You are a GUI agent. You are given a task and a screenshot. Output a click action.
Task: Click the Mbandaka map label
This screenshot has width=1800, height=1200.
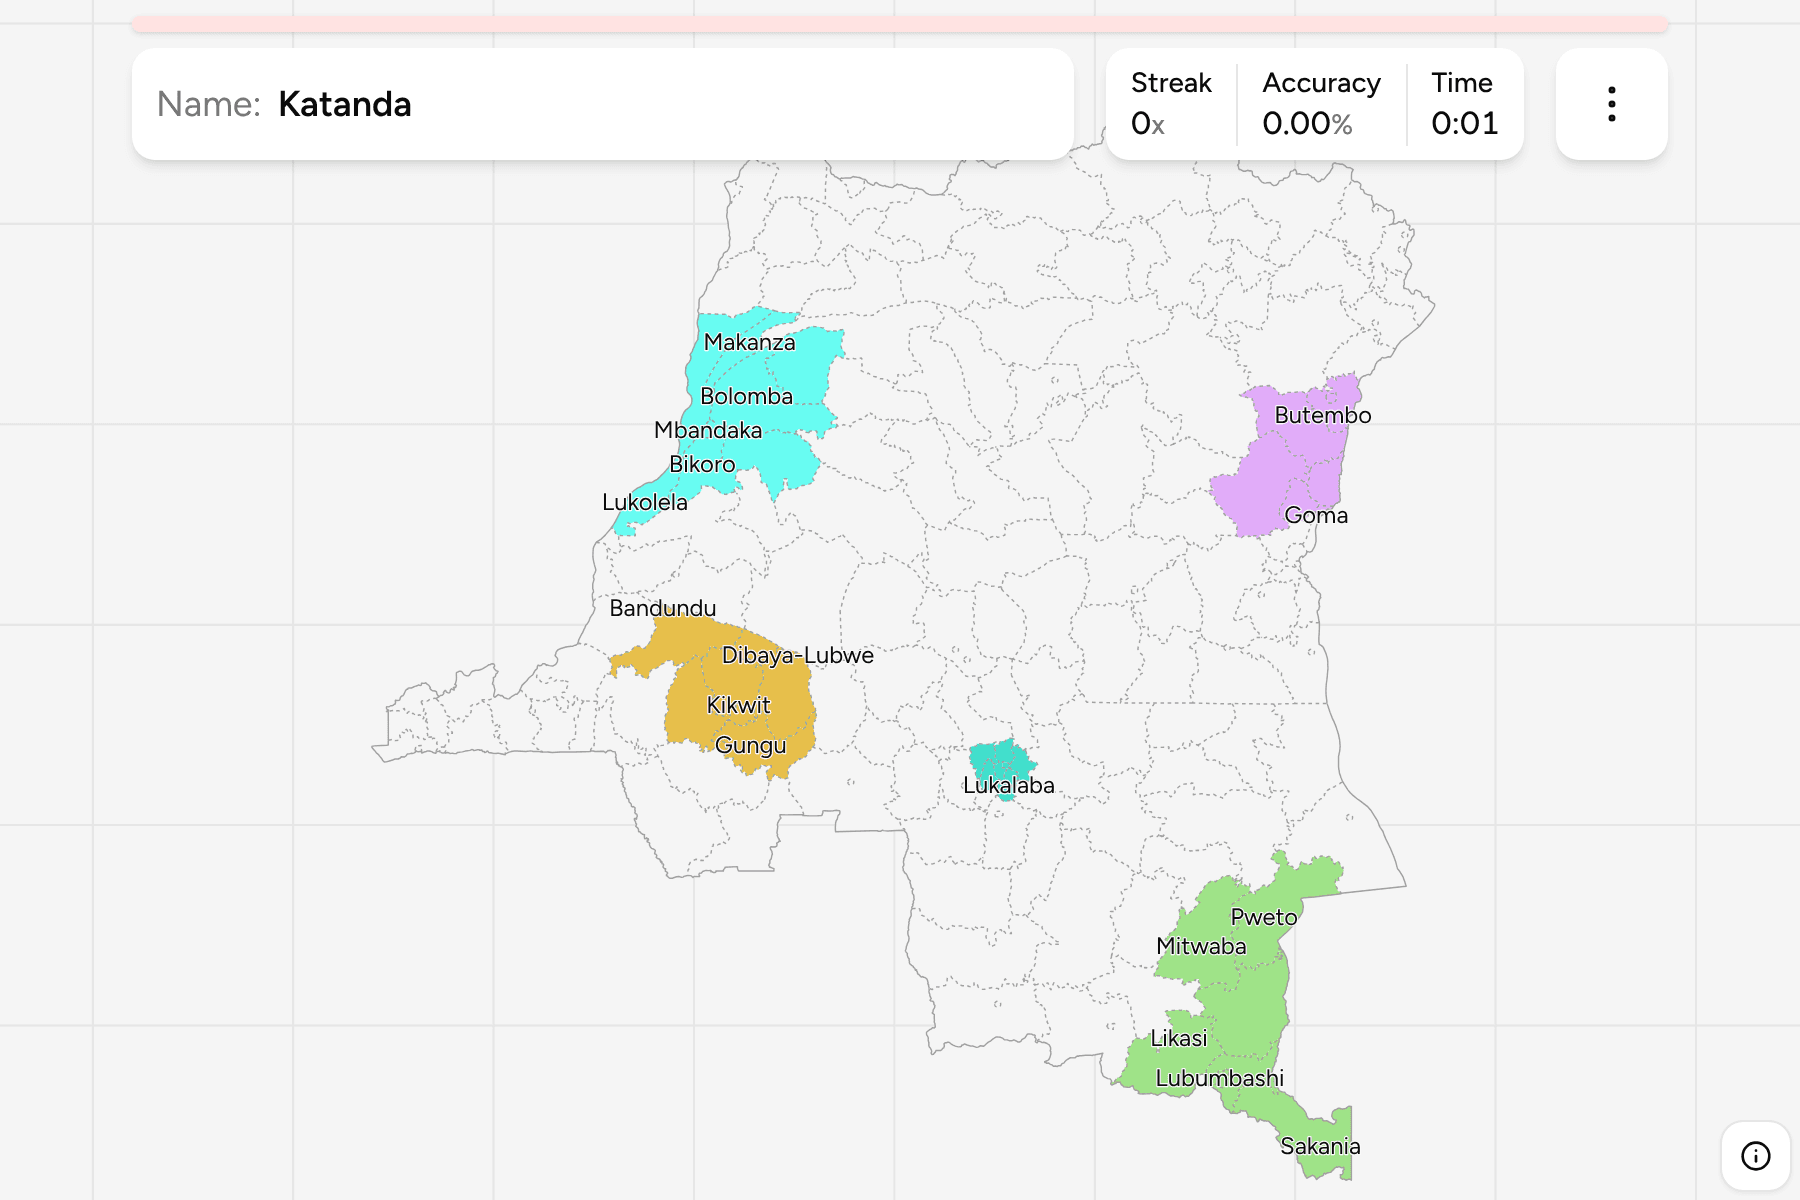coord(708,430)
